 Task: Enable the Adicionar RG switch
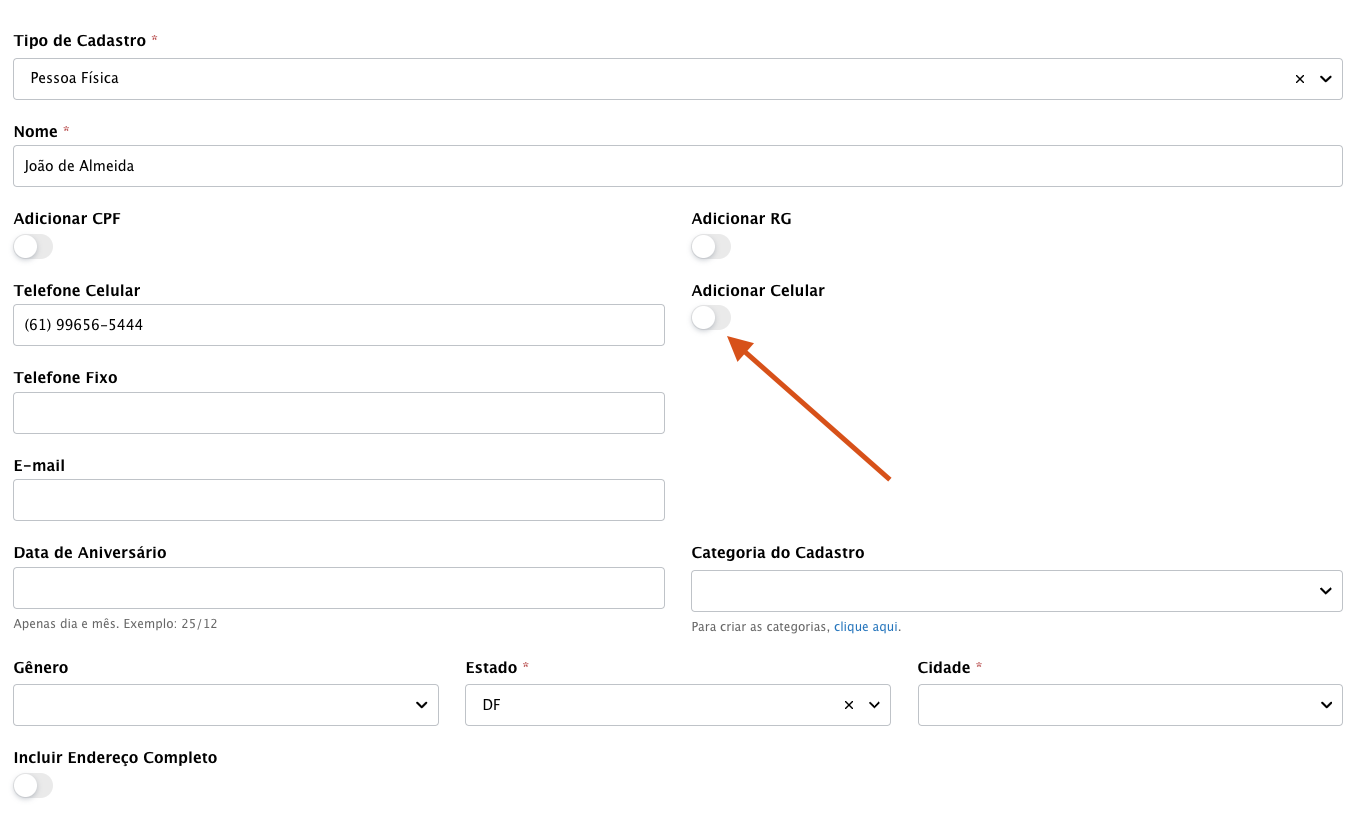(711, 247)
